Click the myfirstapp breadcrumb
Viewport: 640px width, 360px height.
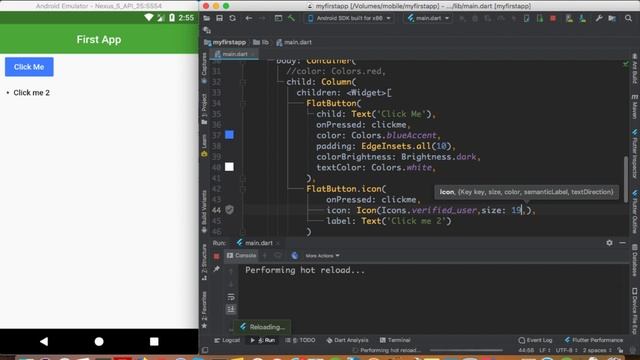pyautogui.click(x=225, y=42)
